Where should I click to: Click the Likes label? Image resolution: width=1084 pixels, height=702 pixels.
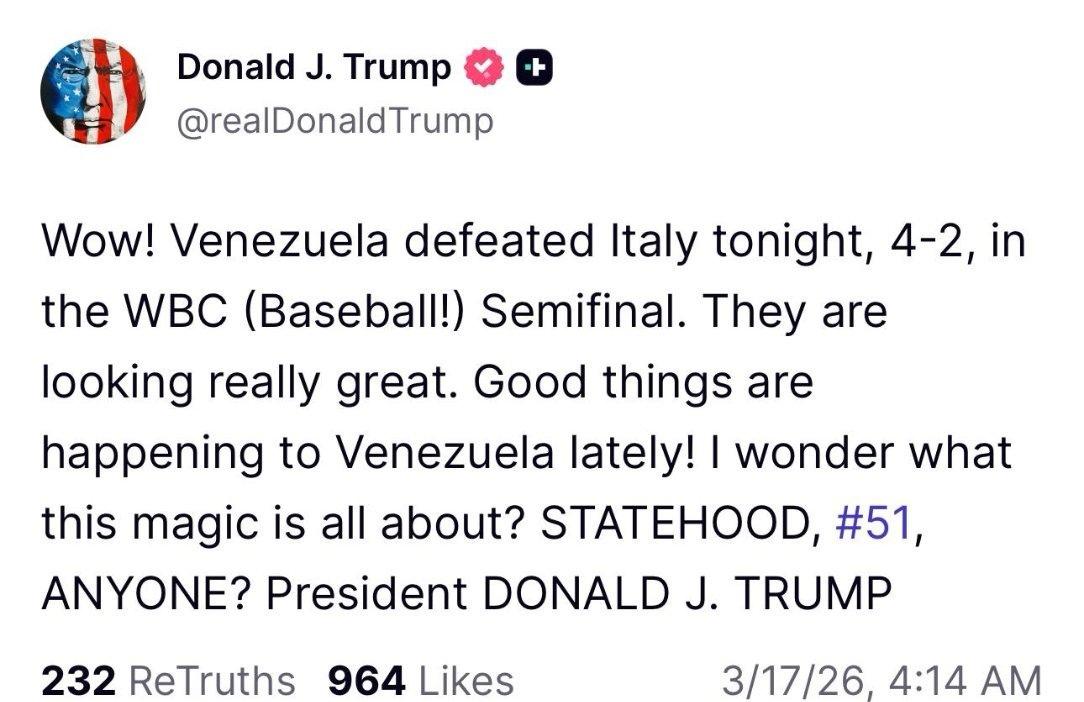[x=465, y=681]
